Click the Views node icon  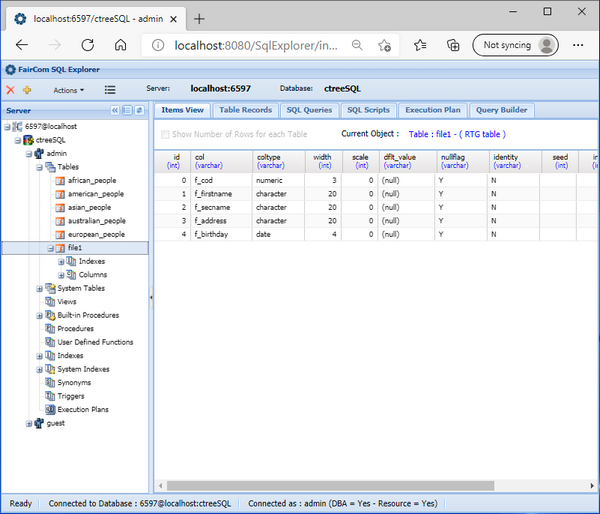(x=50, y=302)
